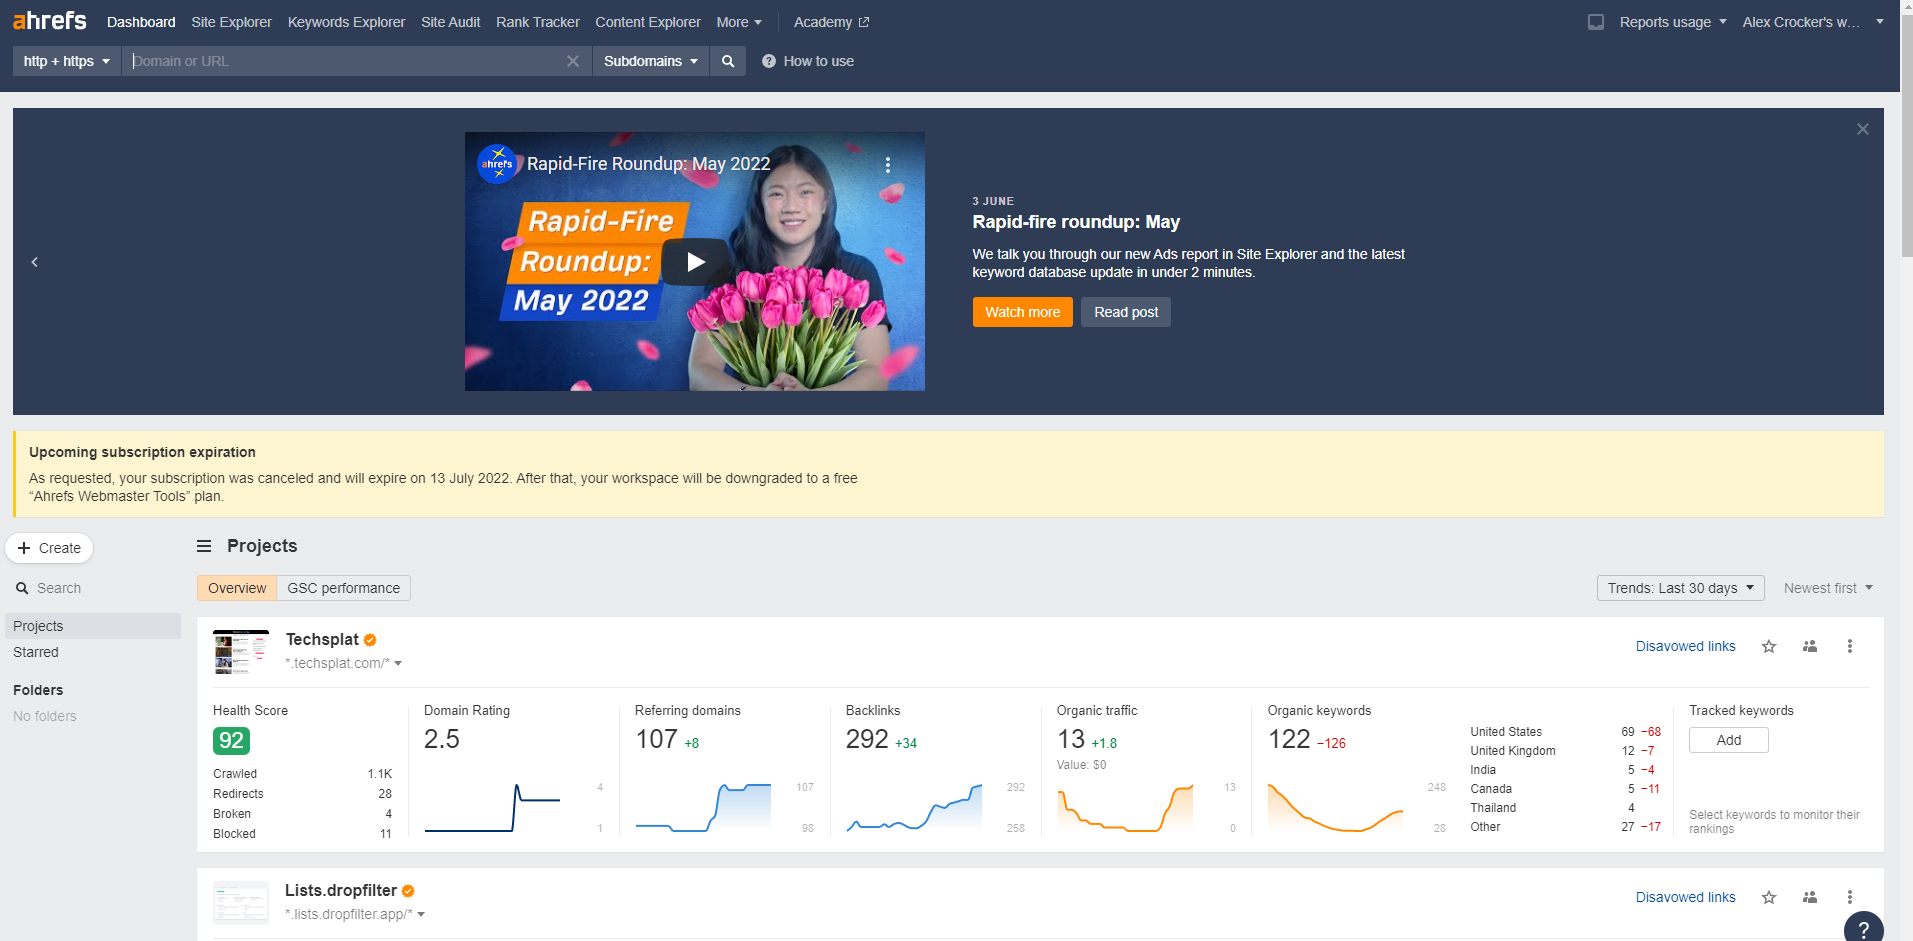
Task: Go to previous banner slide arrow
Action: click(x=35, y=262)
